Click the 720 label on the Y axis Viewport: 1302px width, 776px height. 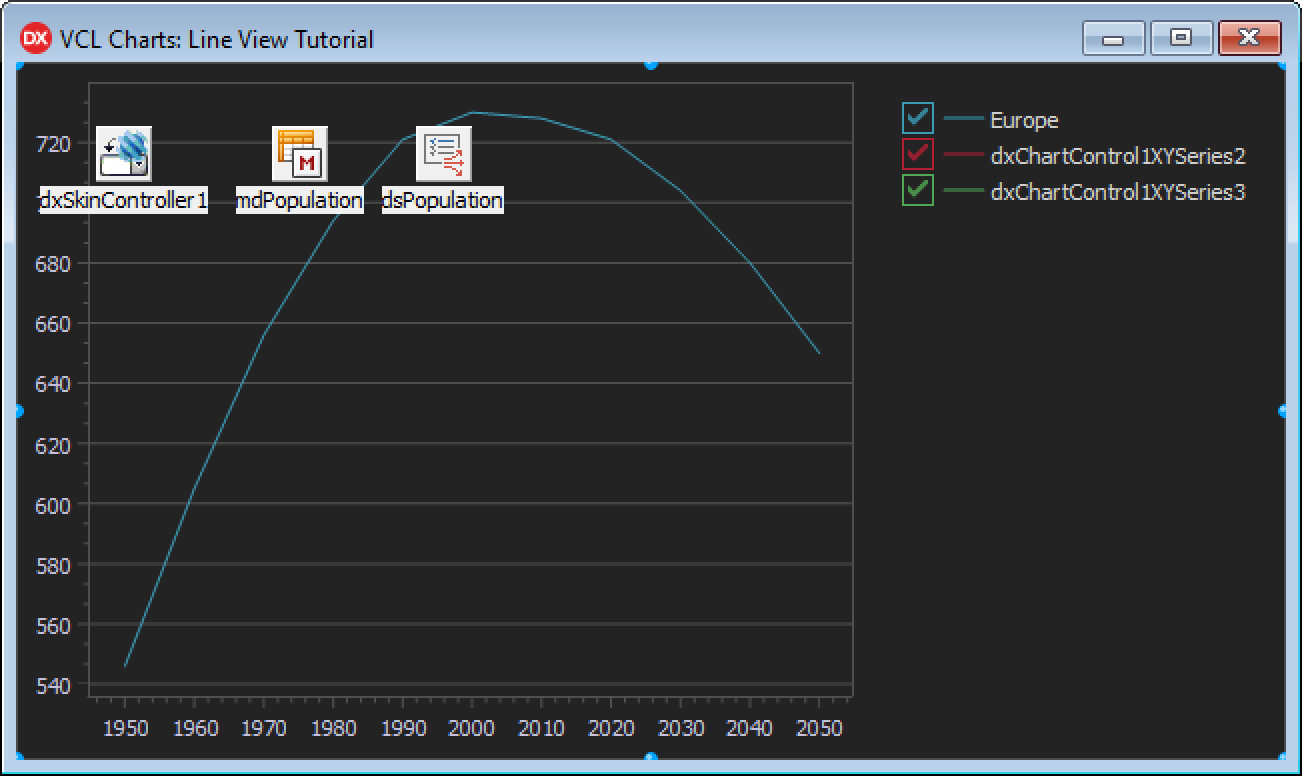coord(52,144)
